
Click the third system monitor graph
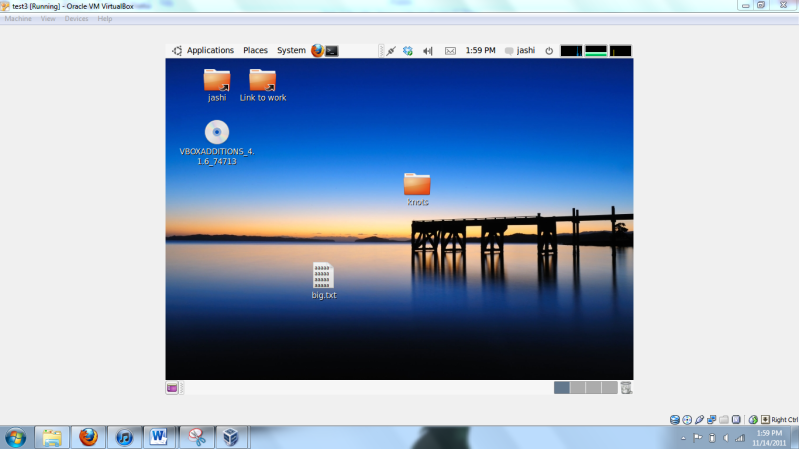(x=620, y=50)
